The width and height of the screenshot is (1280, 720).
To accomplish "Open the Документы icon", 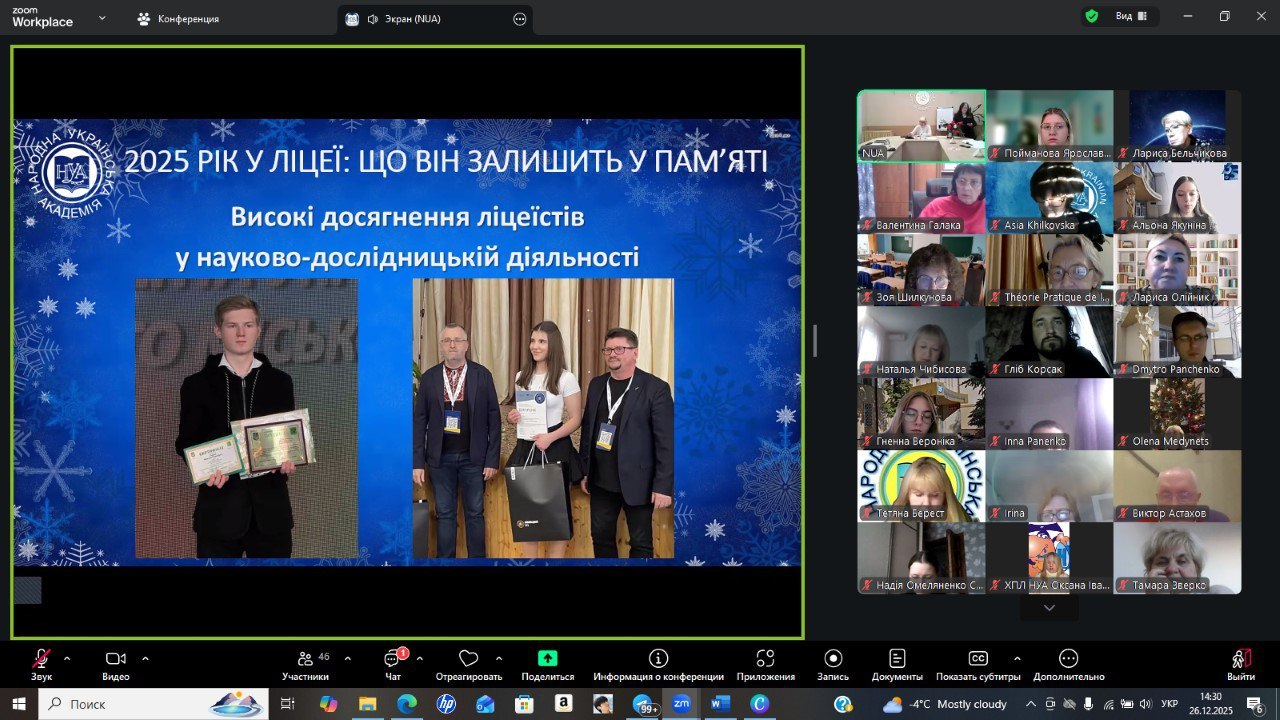I will (897, 659).
